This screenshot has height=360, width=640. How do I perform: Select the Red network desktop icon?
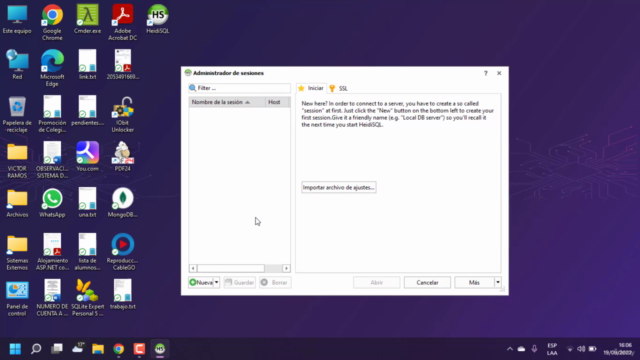point(17,64)
